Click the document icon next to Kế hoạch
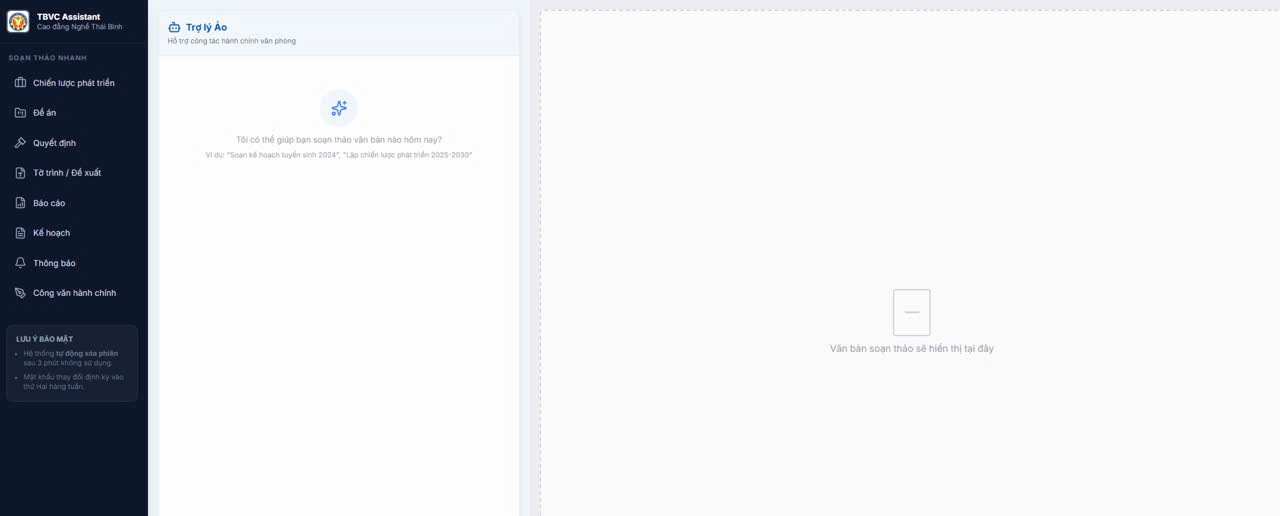Screen dimensions: 1280x516 pos(20,233)
